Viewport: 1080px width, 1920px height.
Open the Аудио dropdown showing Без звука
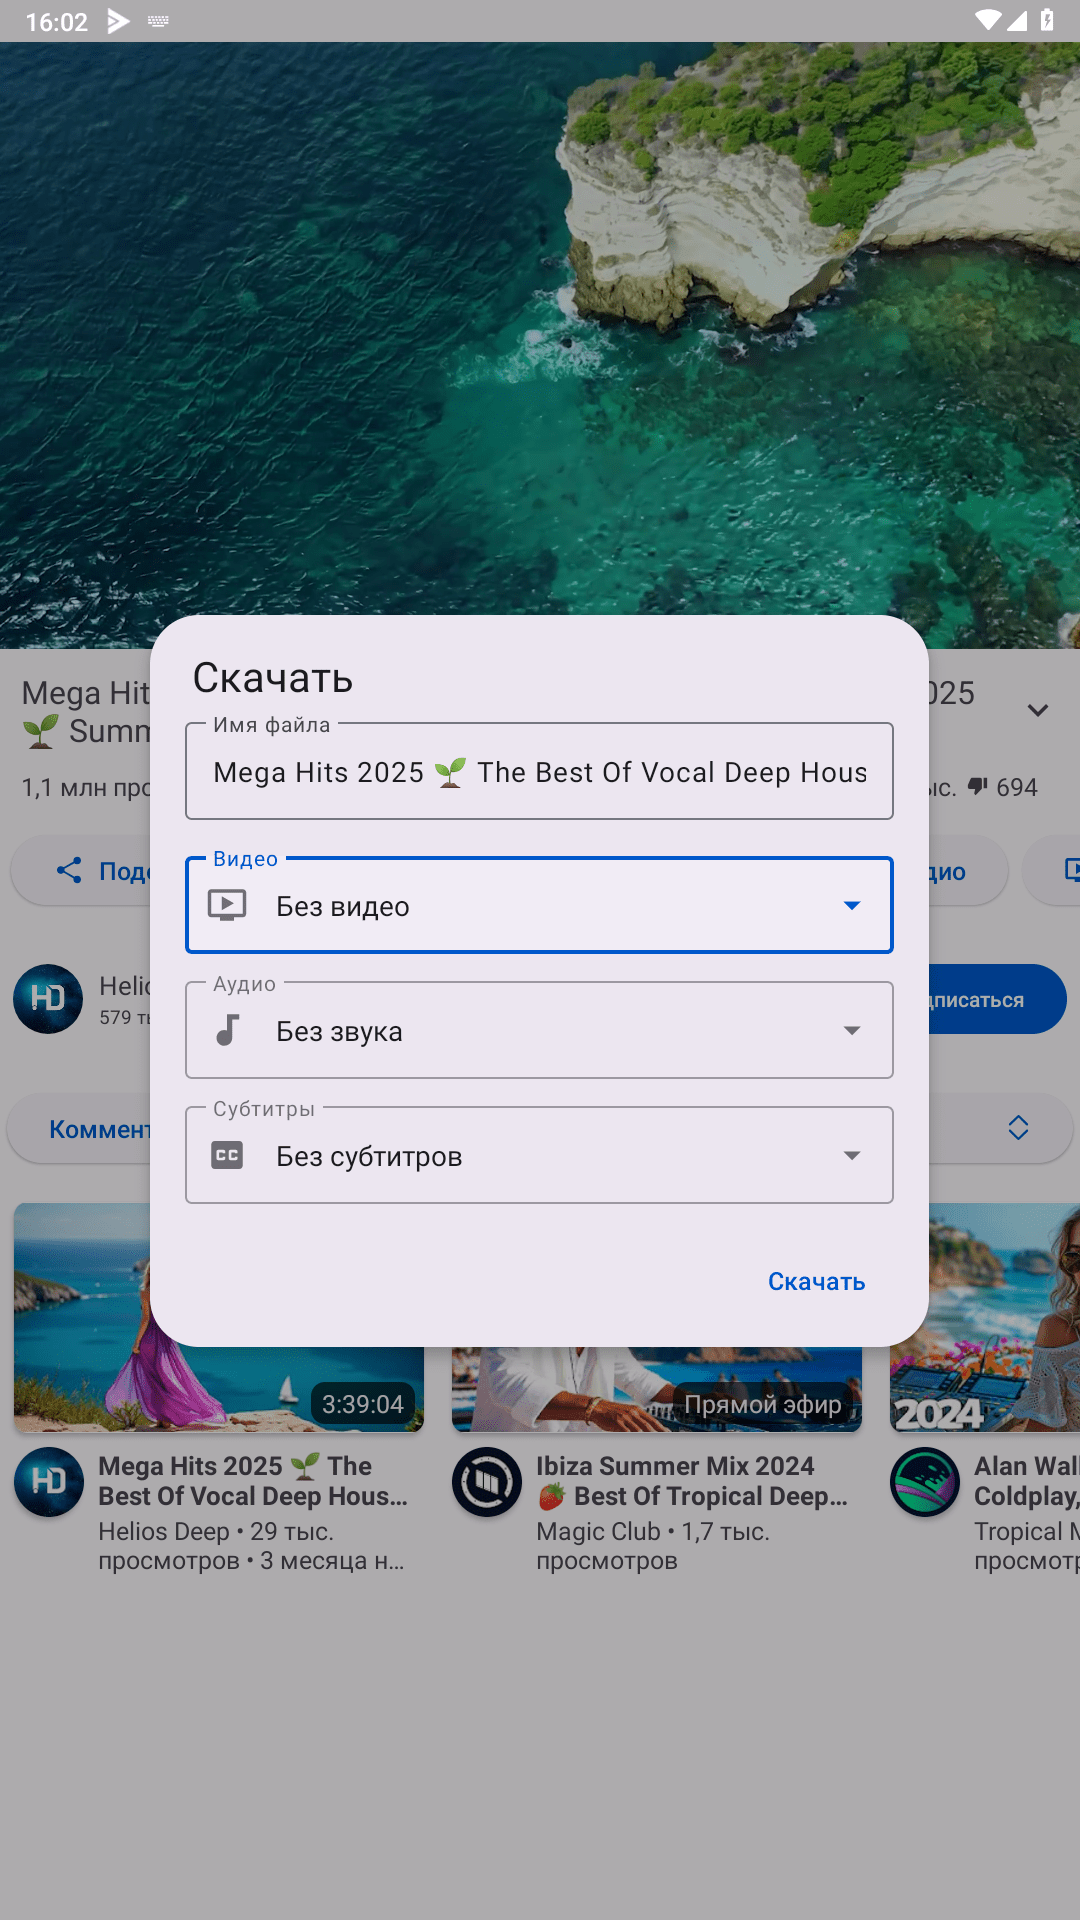click(x=539, y=1030)
